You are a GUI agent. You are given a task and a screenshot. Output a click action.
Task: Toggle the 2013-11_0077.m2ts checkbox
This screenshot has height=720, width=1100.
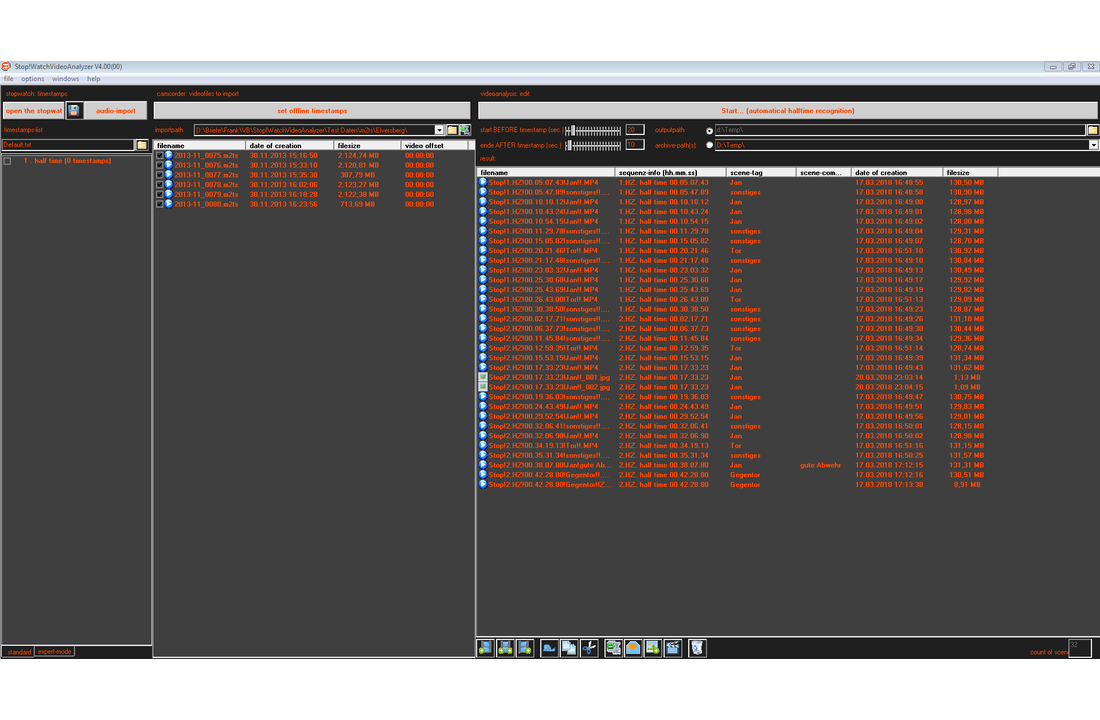(x=159, y=175)
